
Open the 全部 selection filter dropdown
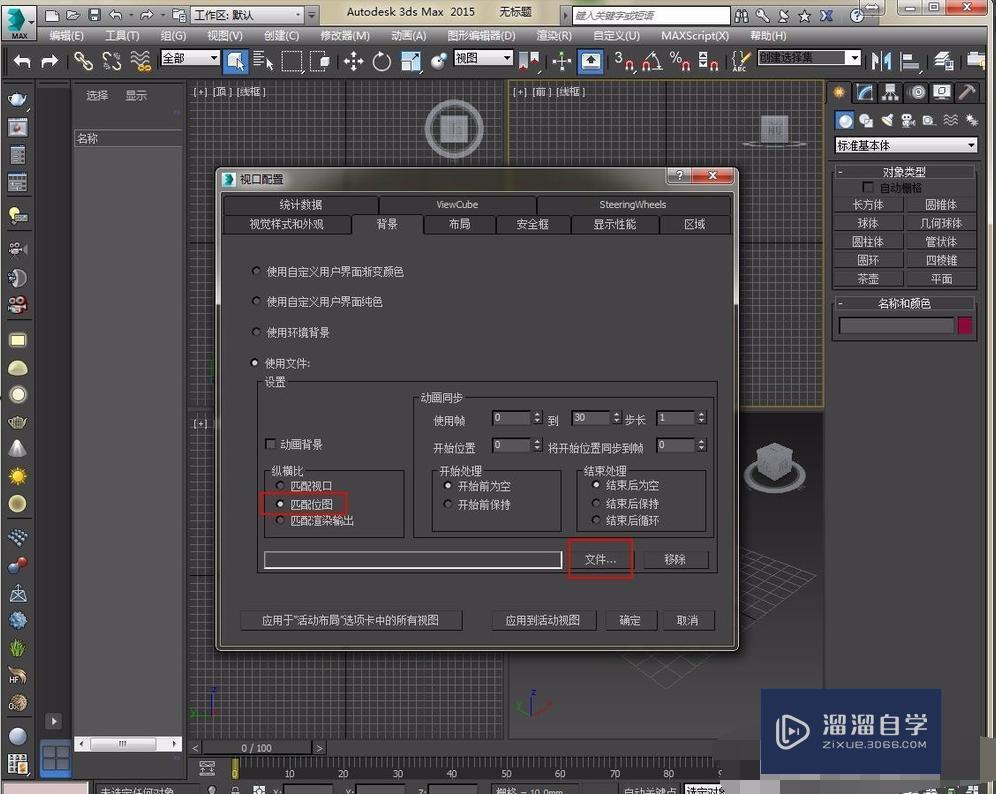pos(188,58)
